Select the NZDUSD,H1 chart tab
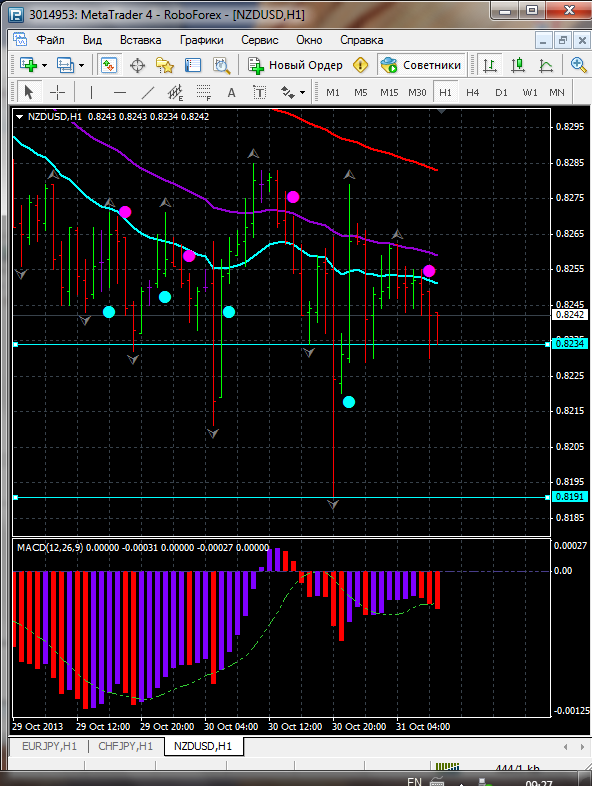600x786 pixels. pyautogui.click(x=203, y=746)
